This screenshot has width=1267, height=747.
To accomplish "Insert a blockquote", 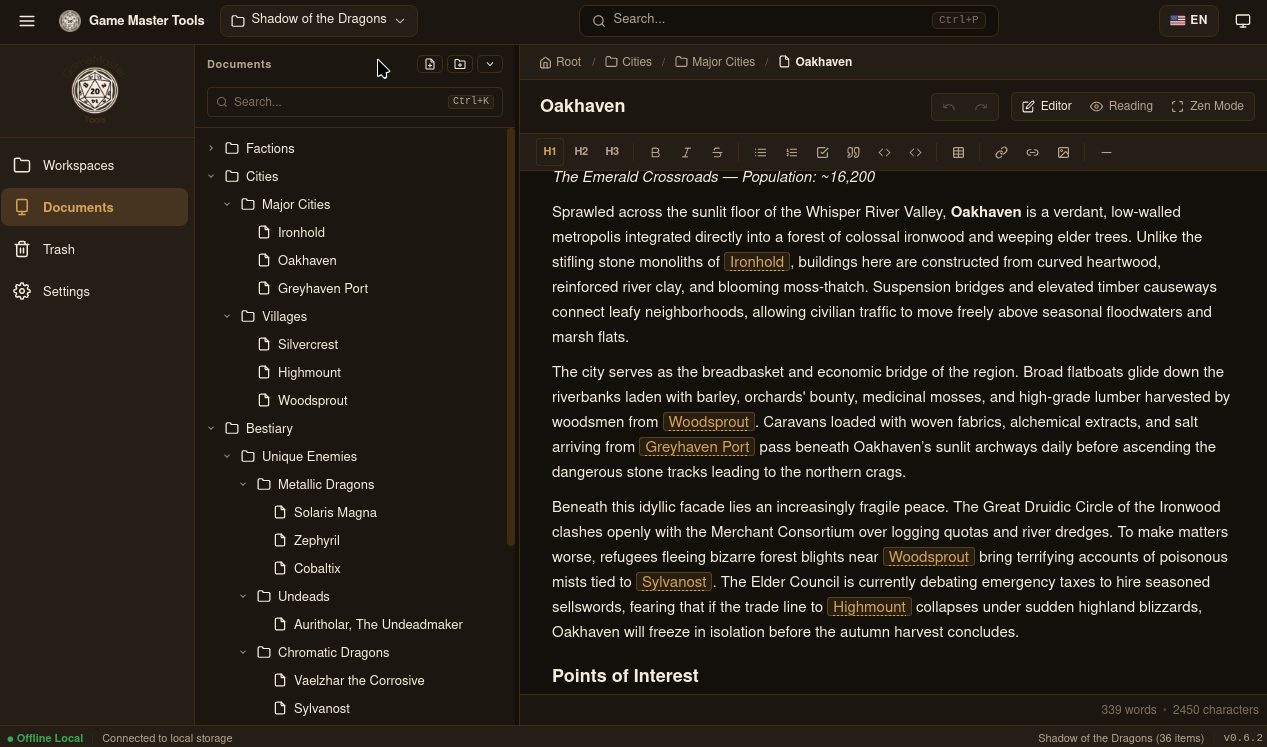I will [x=853, y=152].
